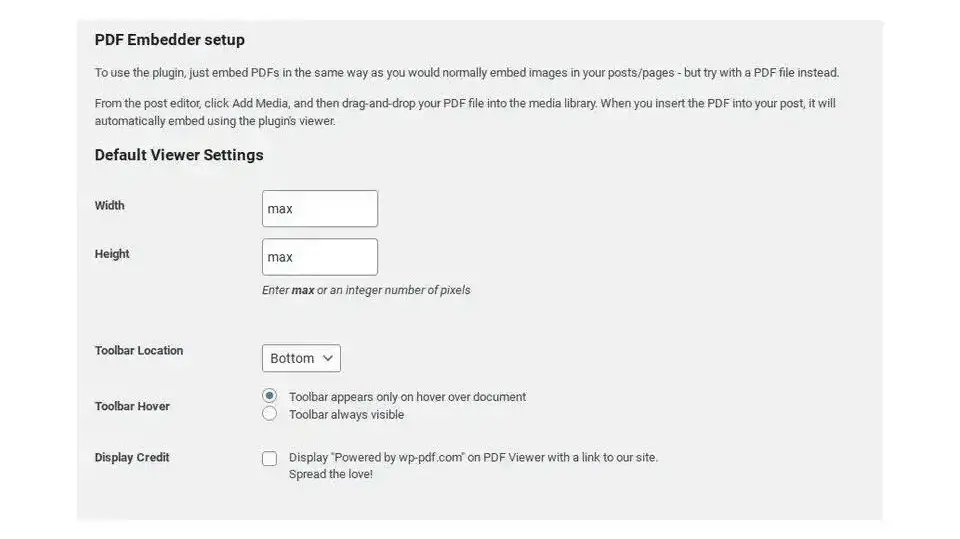
Task: Open the Toolbar Location dropdown showing Bottom
Action: (301, 358)
